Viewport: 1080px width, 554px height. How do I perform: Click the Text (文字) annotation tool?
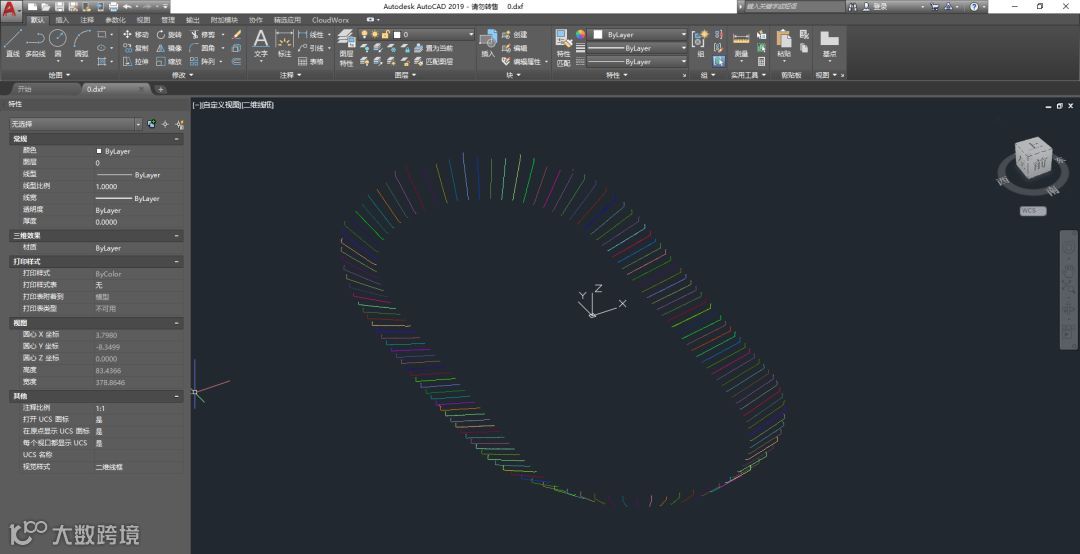pyautogui.click(x=260, y=43)
